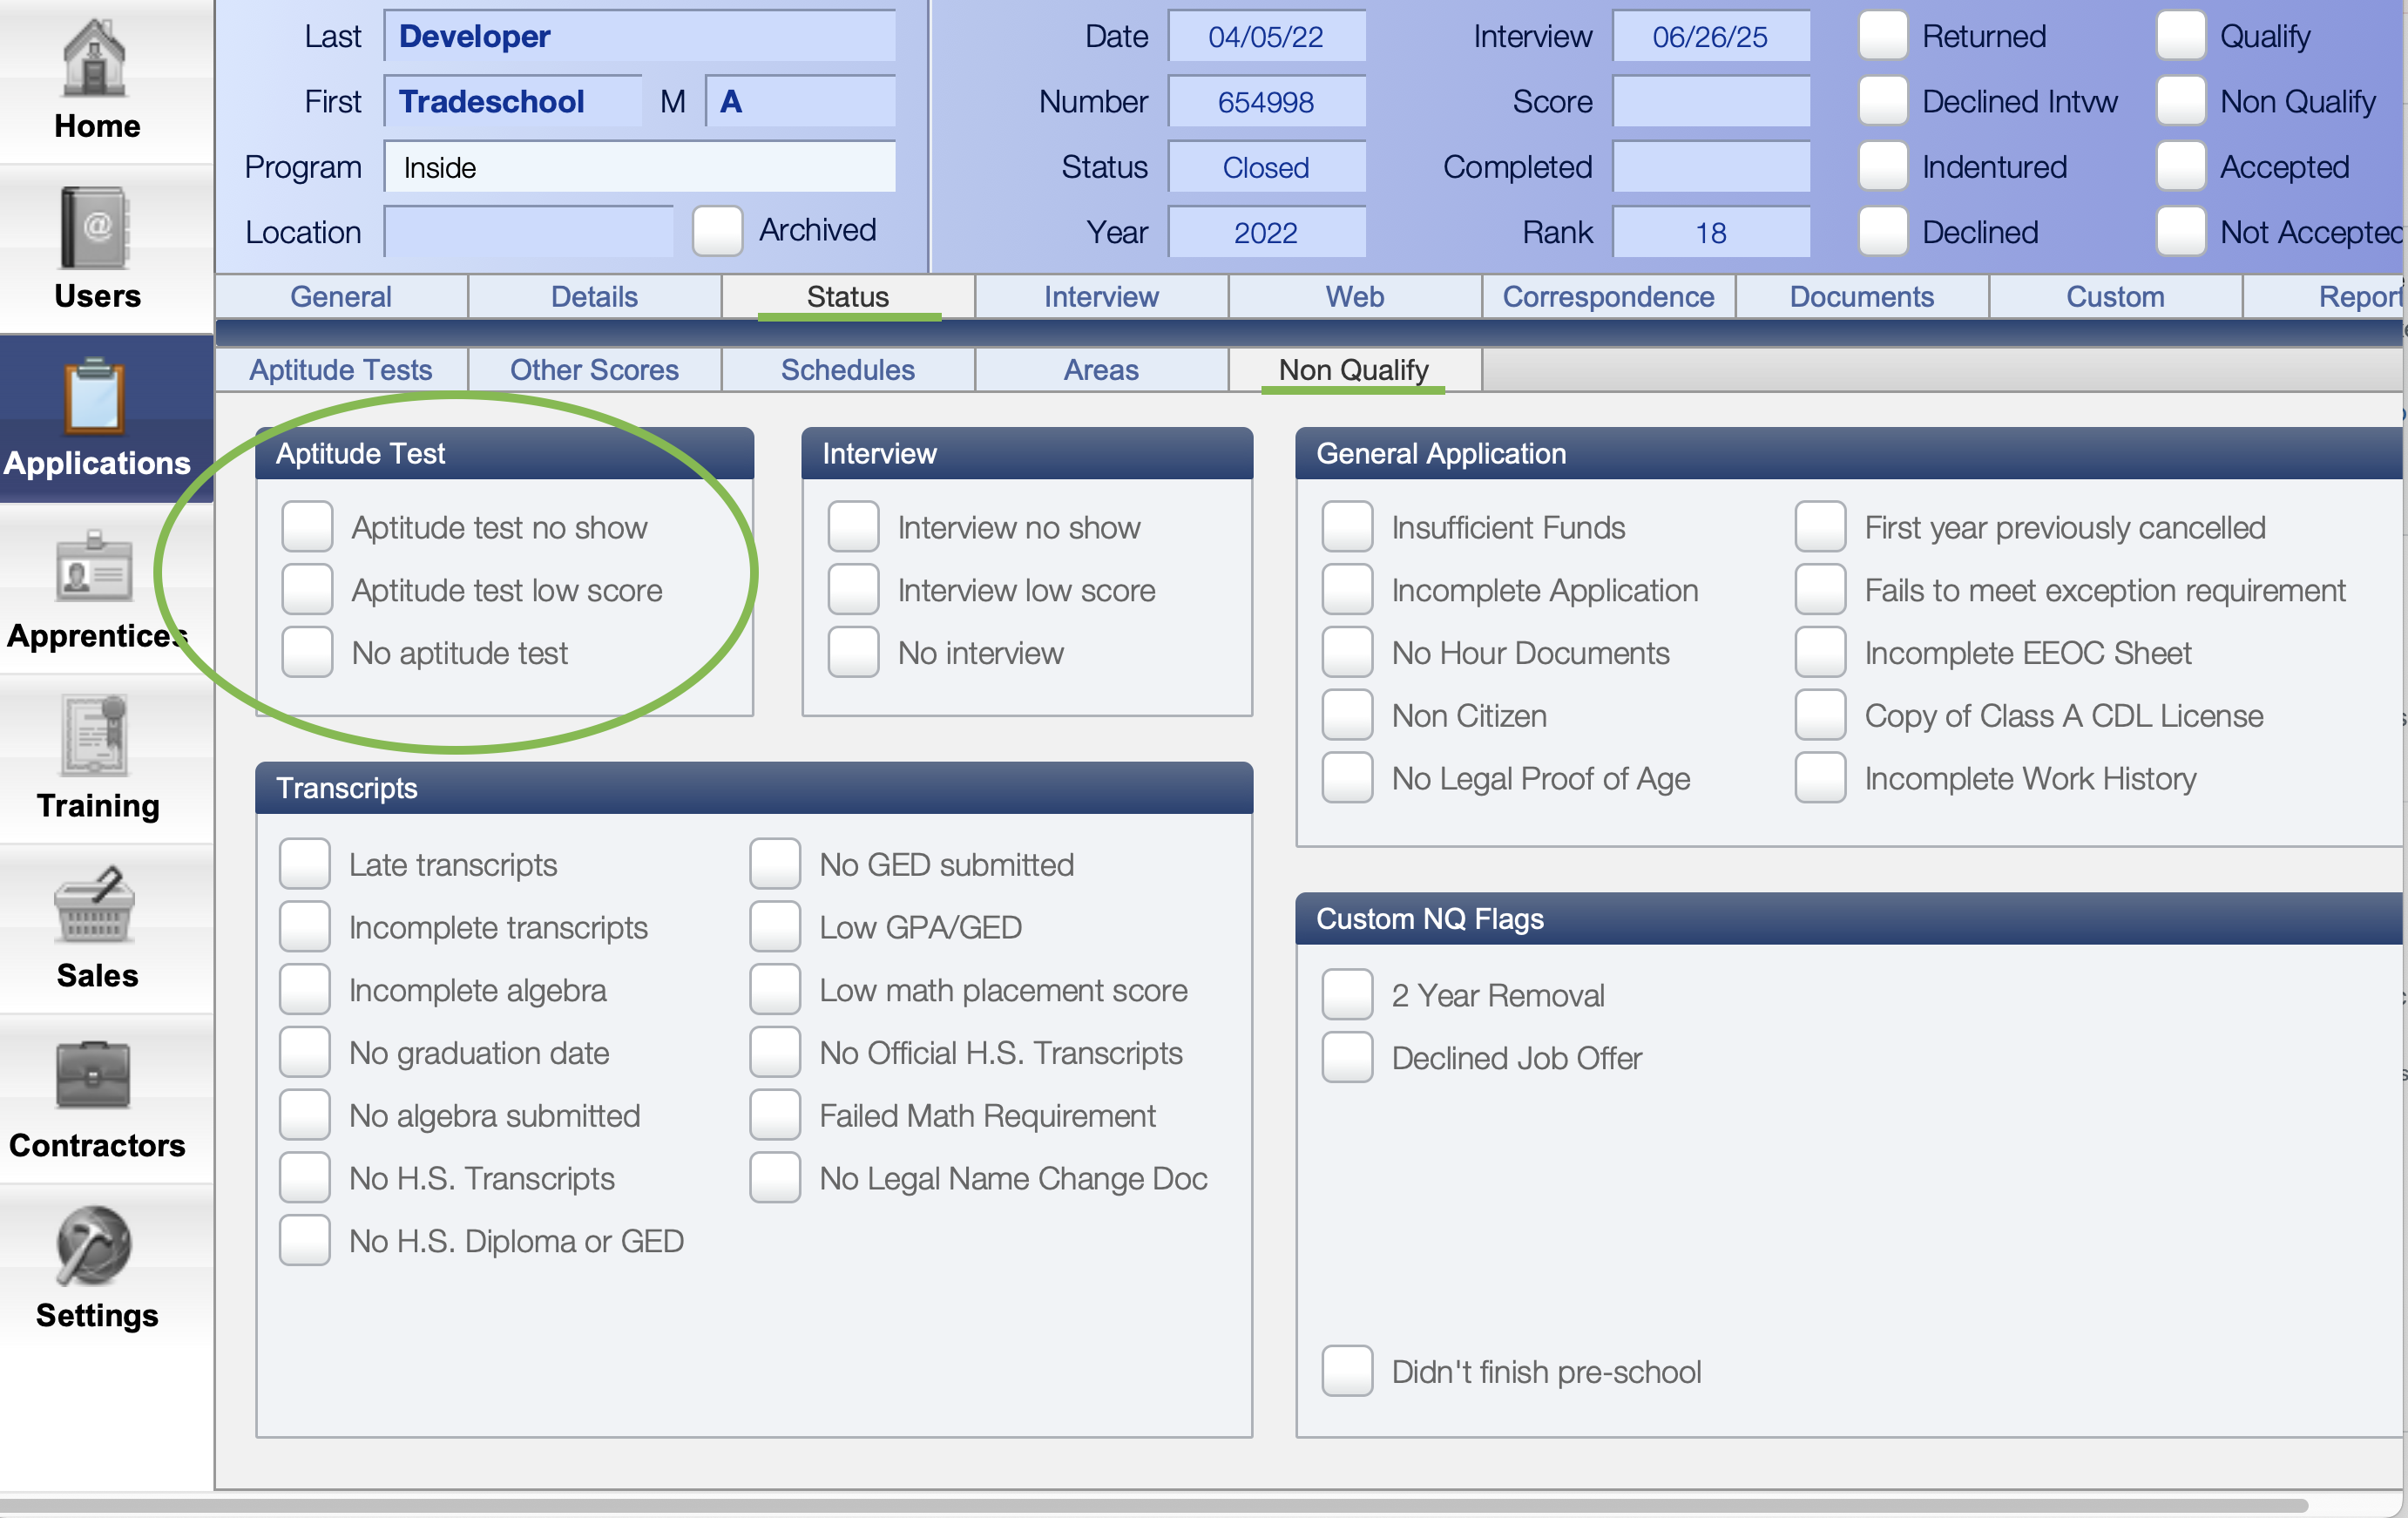
Task: Select the Non Qualify subtab
Action: (1355, 370)
